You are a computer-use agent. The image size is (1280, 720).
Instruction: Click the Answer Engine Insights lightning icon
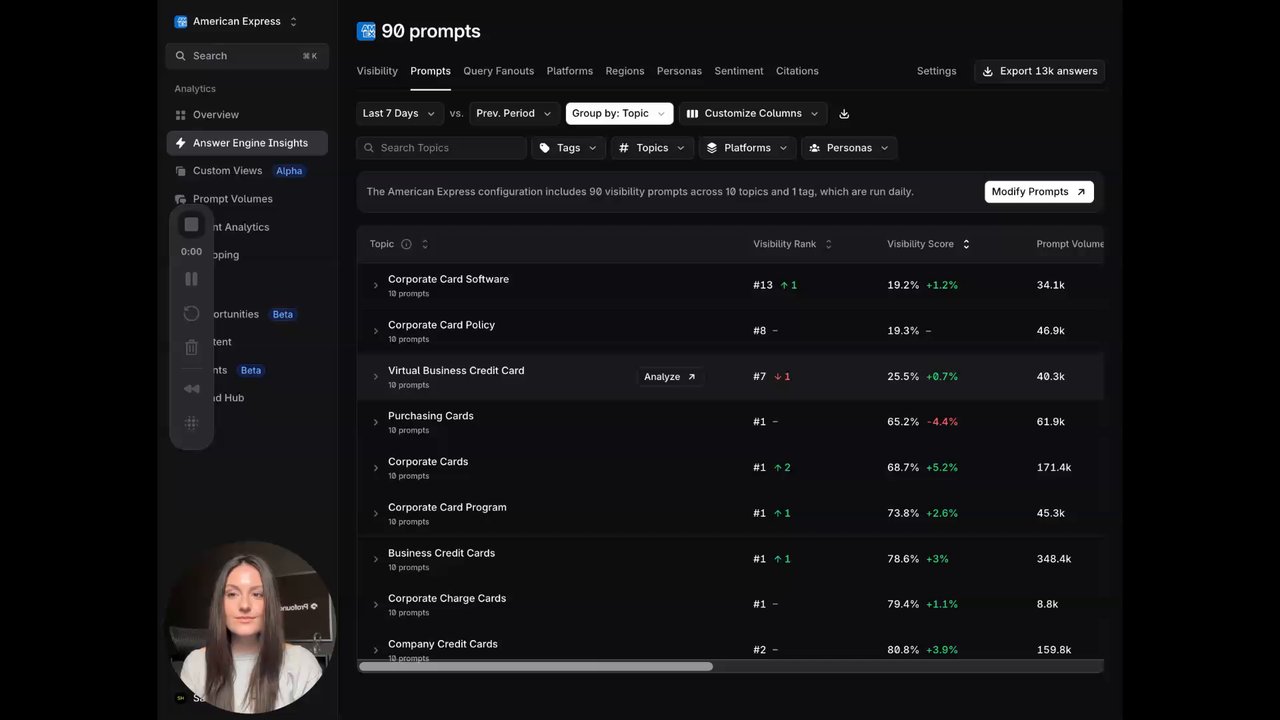click(x=181, y=143)
